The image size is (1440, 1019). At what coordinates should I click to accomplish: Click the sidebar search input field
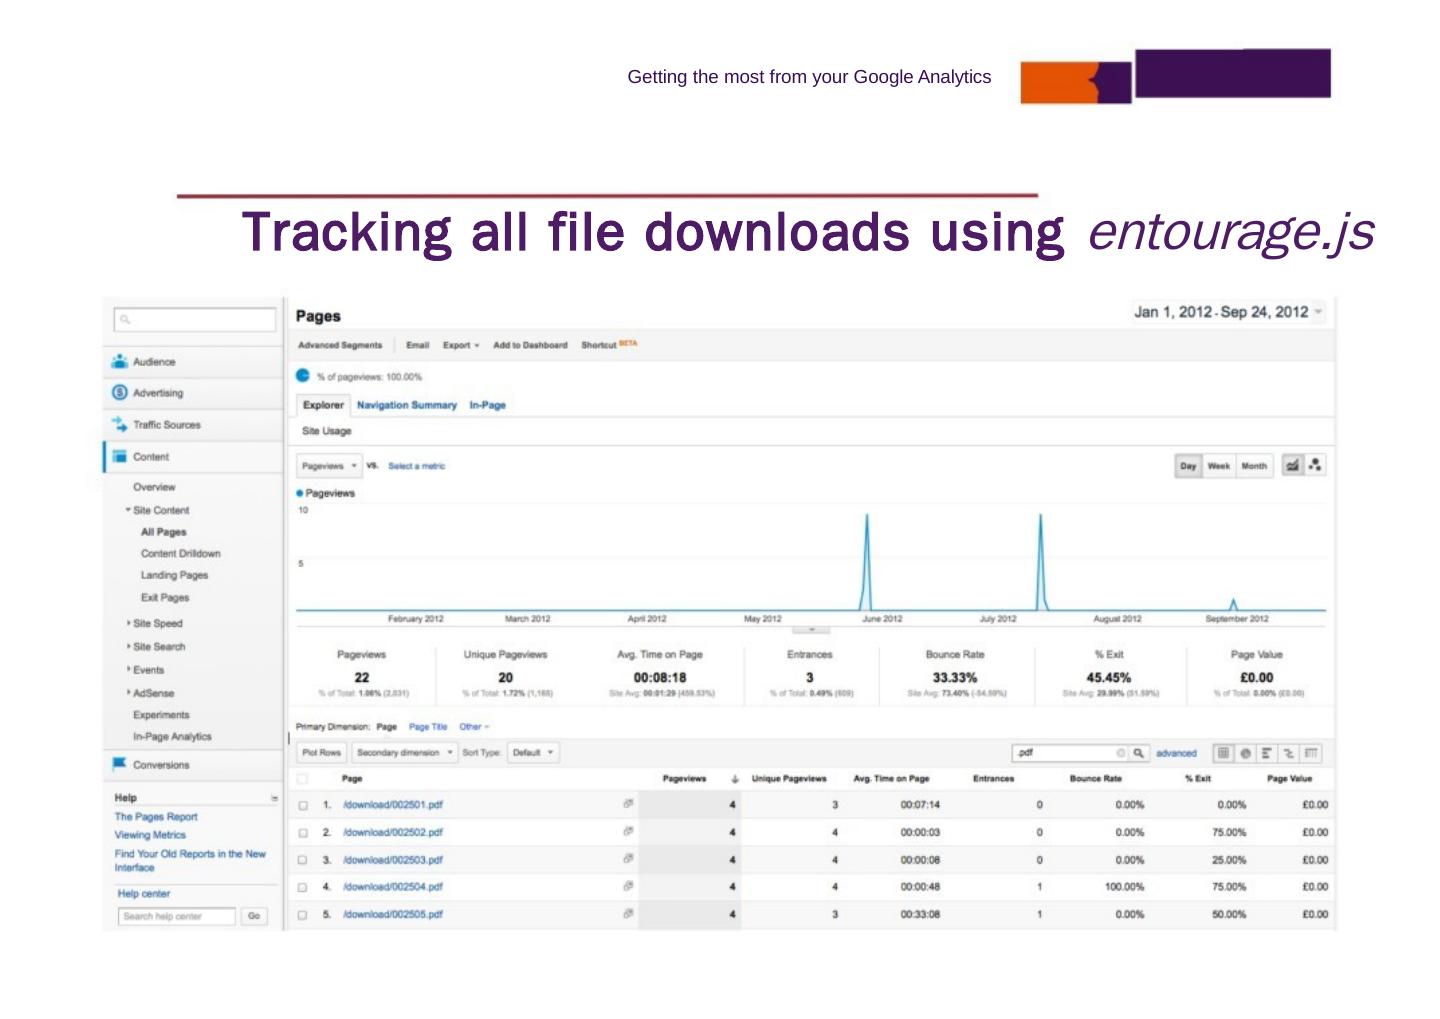195,320
